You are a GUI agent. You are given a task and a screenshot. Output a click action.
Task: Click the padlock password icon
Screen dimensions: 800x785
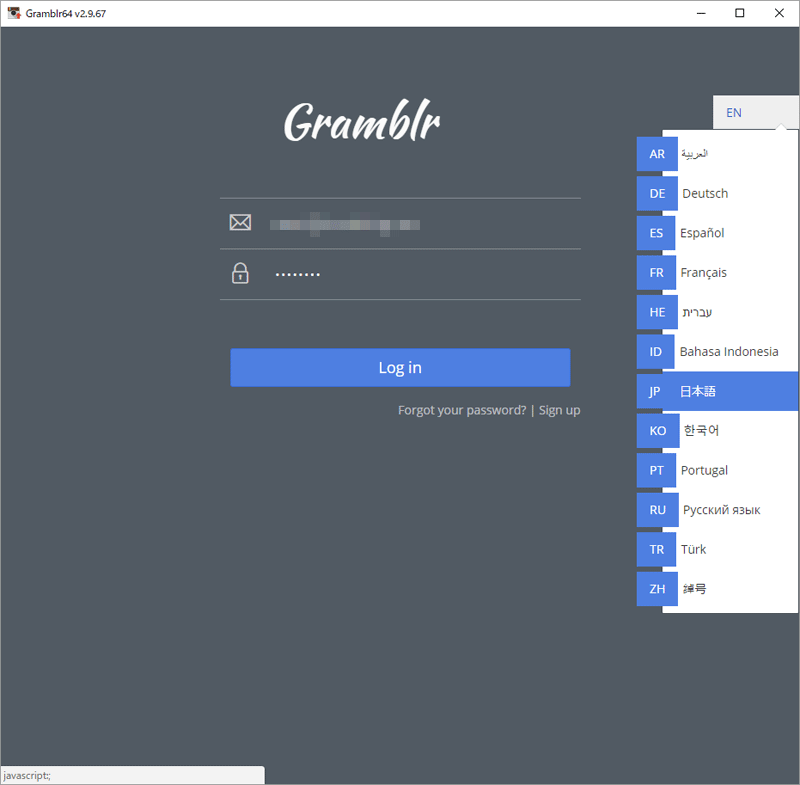coord(240,273)
